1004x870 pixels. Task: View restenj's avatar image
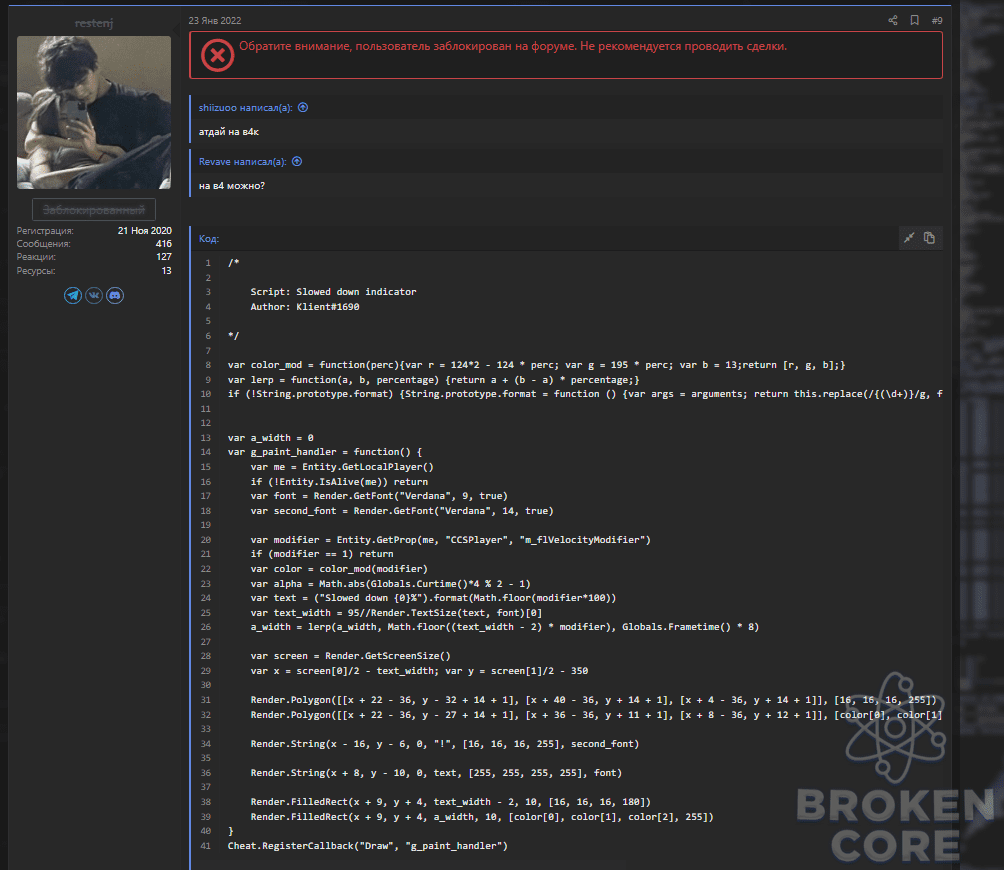point(93,112)
